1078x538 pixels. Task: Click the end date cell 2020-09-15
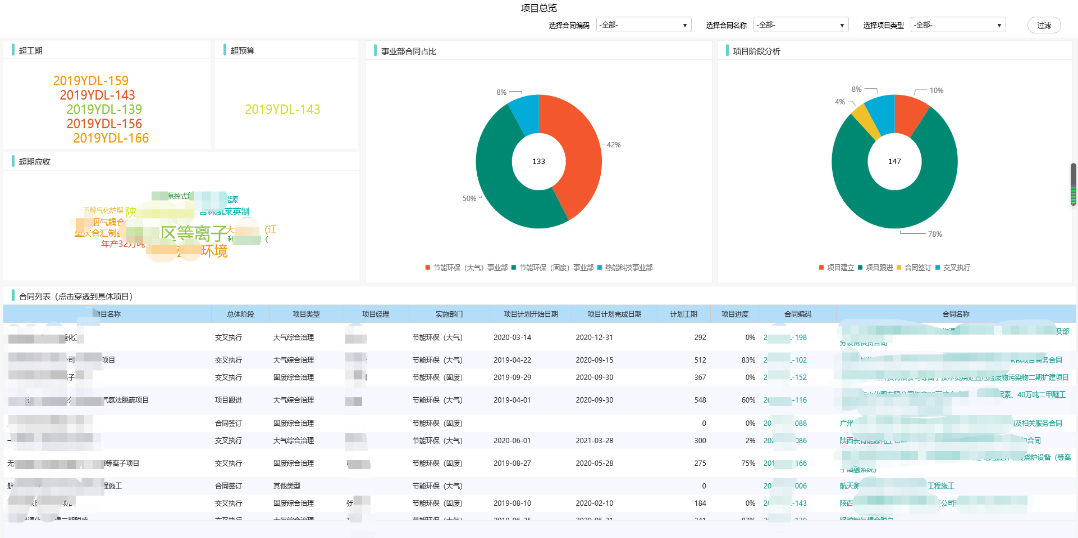point(593,360)
